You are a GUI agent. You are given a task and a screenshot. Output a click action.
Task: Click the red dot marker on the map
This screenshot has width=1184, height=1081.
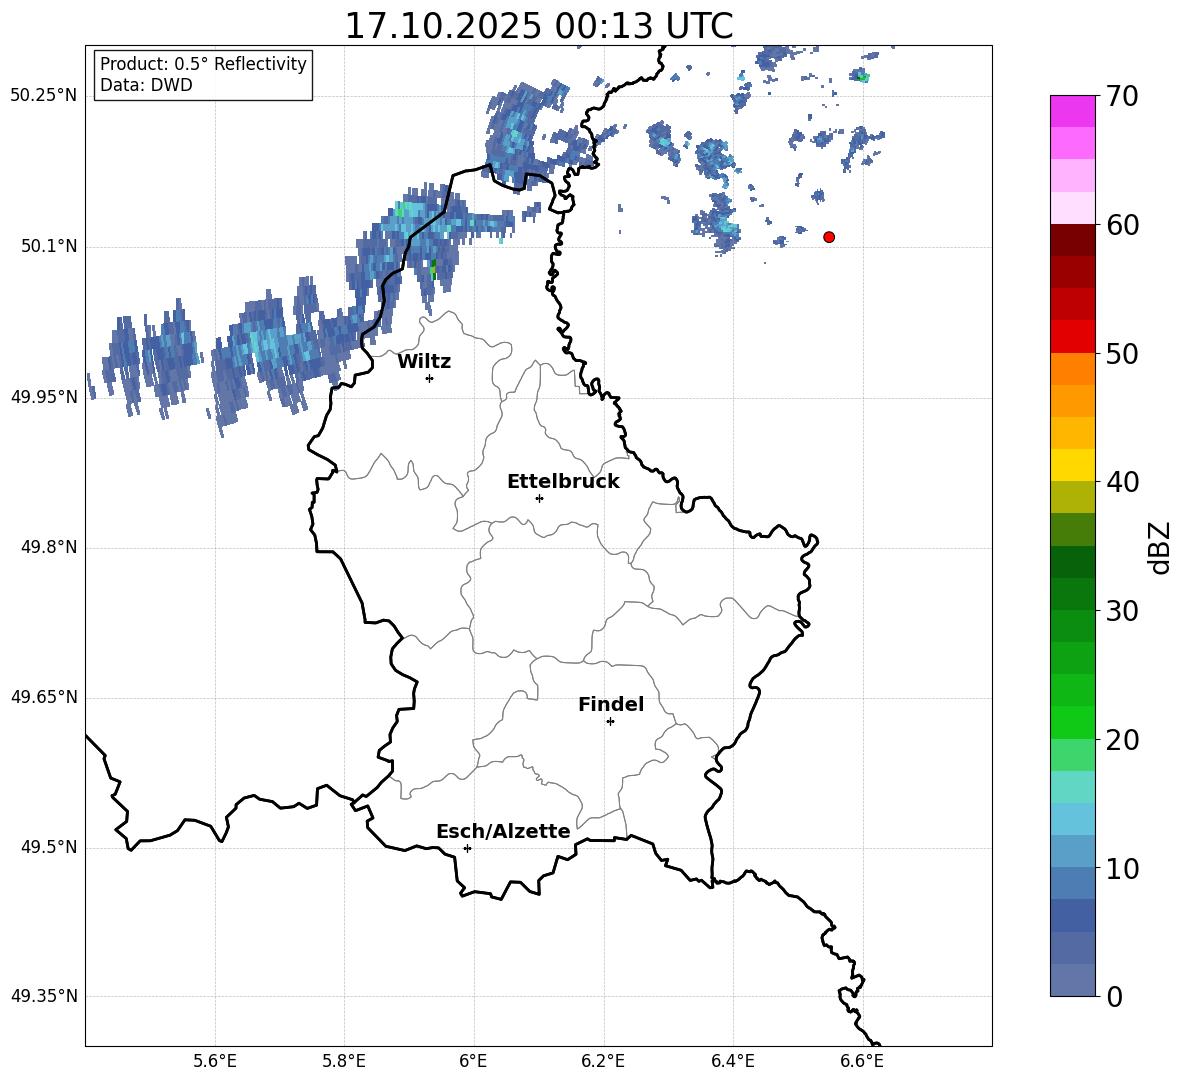pyautogui.click(x=829, y=237)
